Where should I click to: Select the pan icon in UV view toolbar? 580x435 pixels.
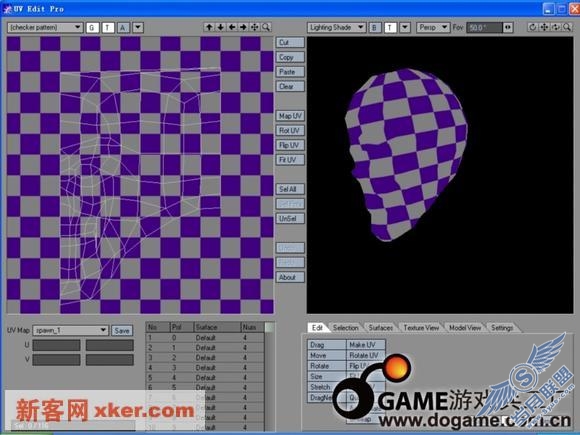255,27
